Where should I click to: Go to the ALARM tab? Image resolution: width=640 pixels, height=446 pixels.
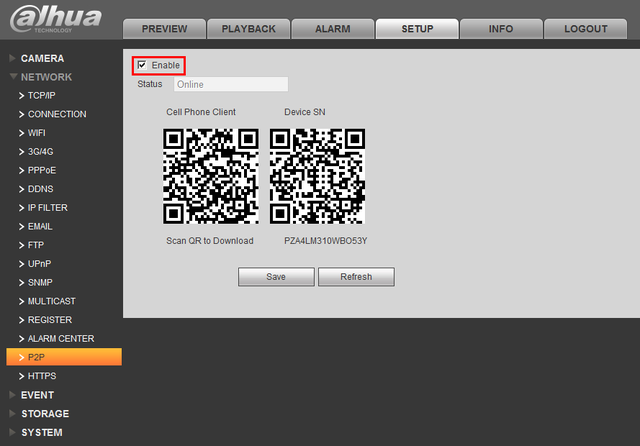coord(333,29)
